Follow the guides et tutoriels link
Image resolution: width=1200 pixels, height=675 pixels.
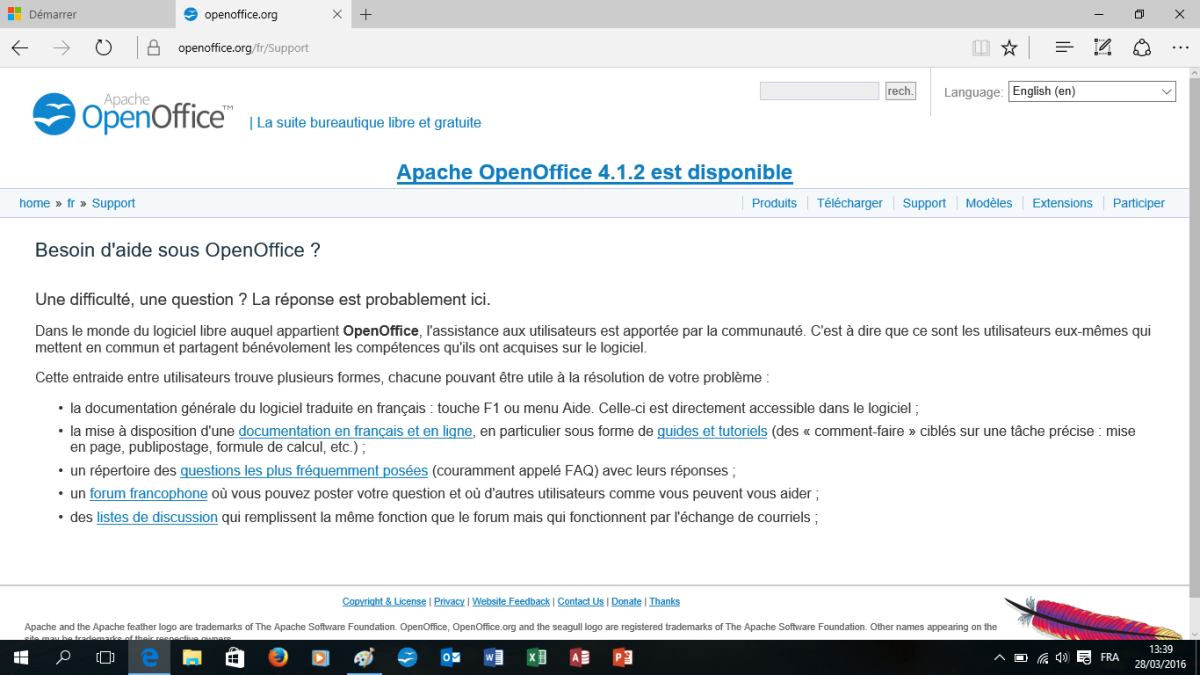(x=712, y=431)
